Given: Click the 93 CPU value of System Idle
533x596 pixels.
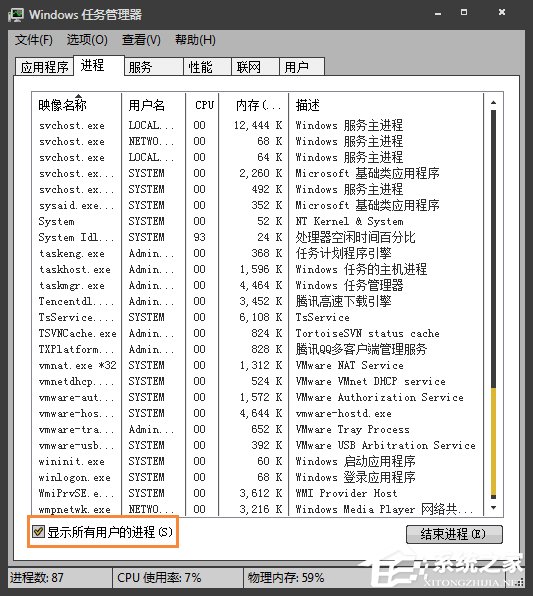Looking at the screenshot, I should (199, 237).
